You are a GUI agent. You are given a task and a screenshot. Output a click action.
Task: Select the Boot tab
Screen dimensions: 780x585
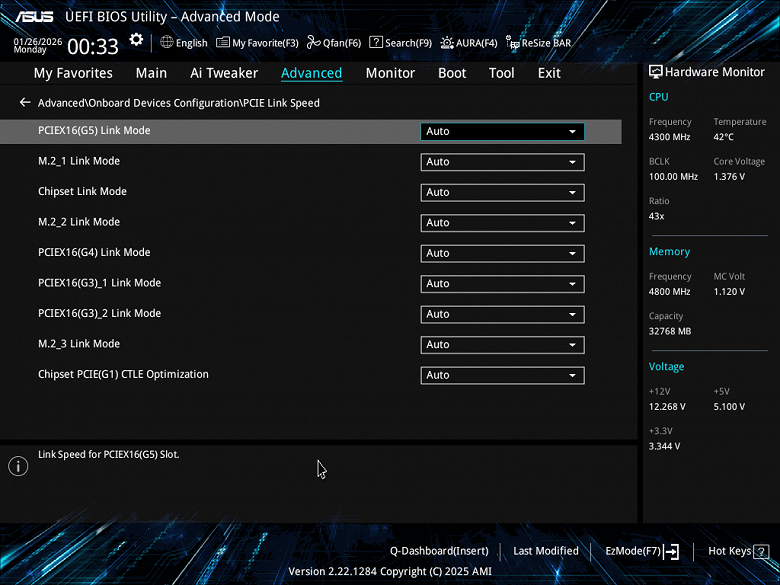click(x=452, y=73)
